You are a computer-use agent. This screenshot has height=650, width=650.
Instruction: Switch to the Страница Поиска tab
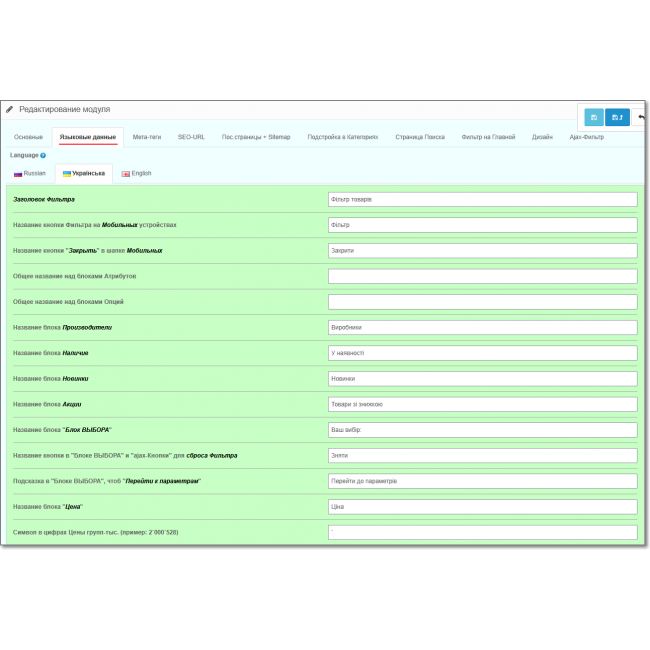[420, 137]
